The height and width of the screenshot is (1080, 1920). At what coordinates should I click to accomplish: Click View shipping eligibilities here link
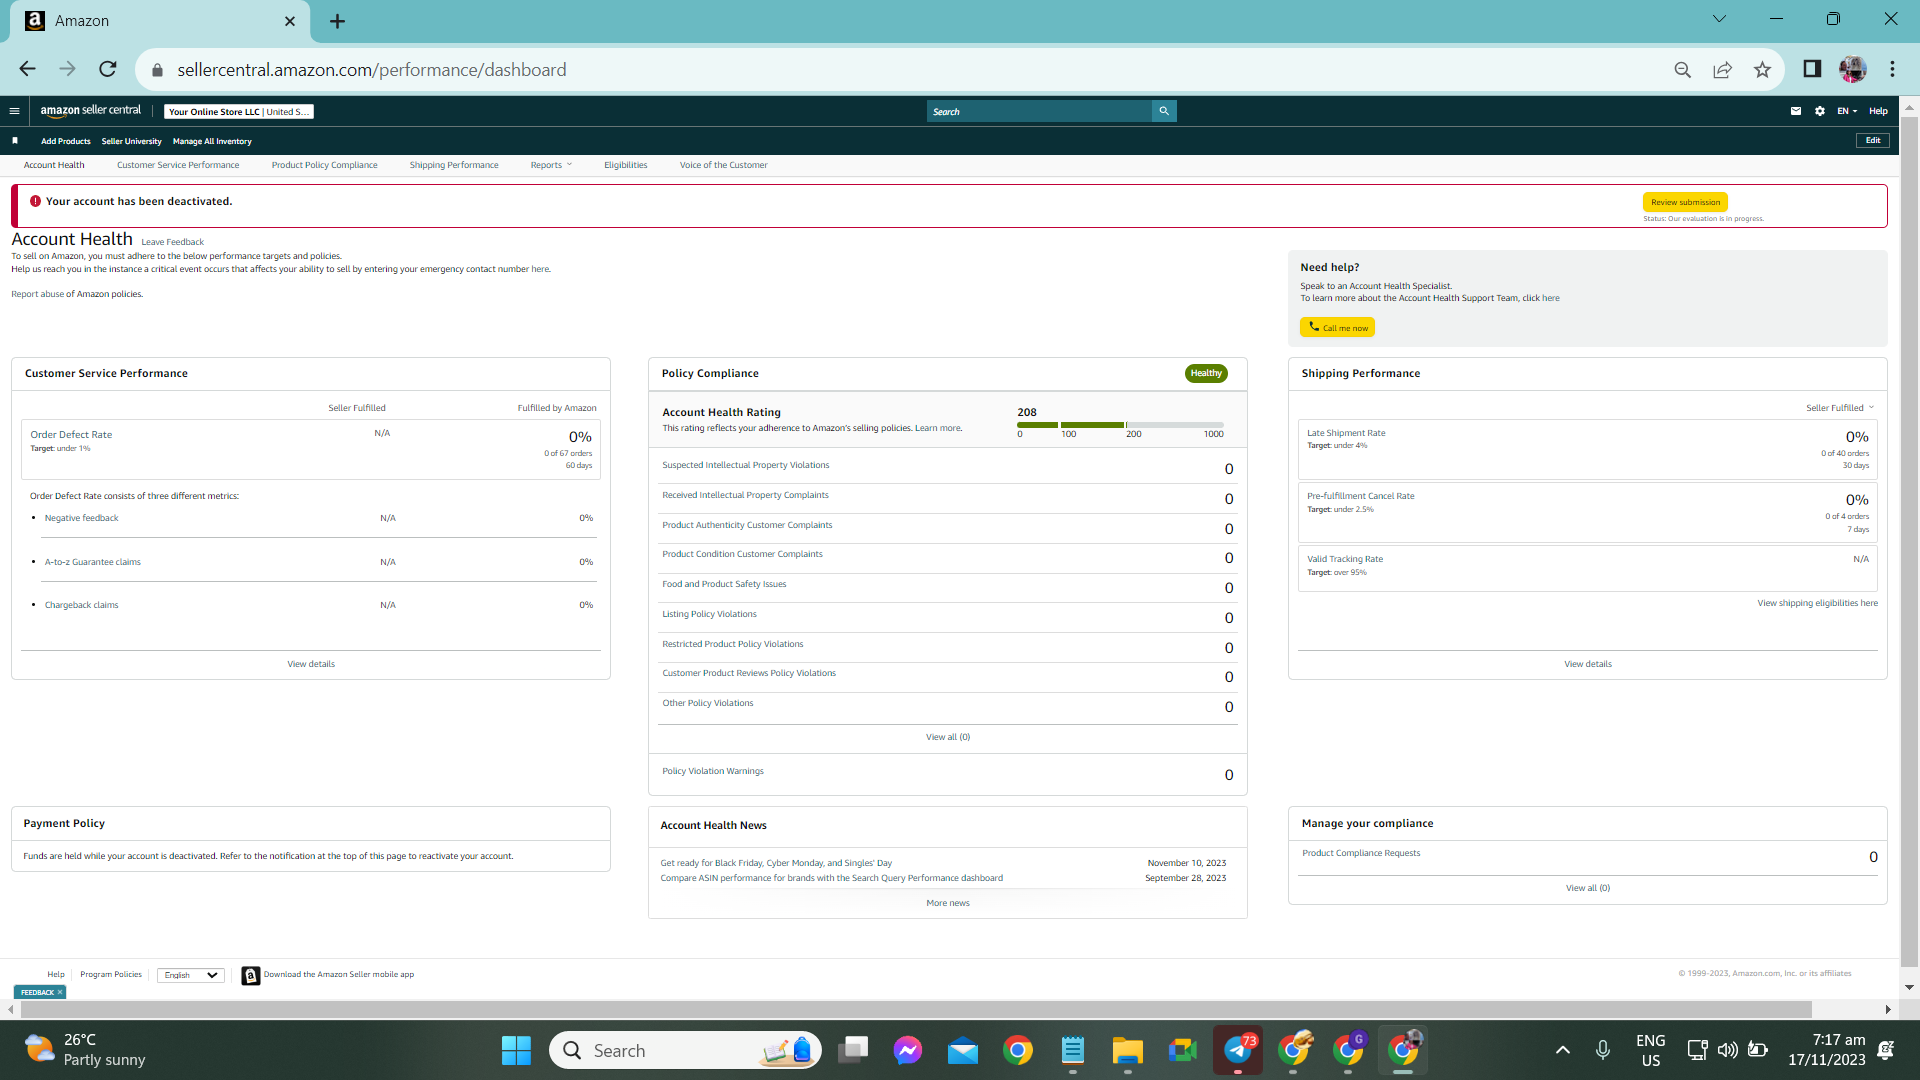coord(1818,603)
